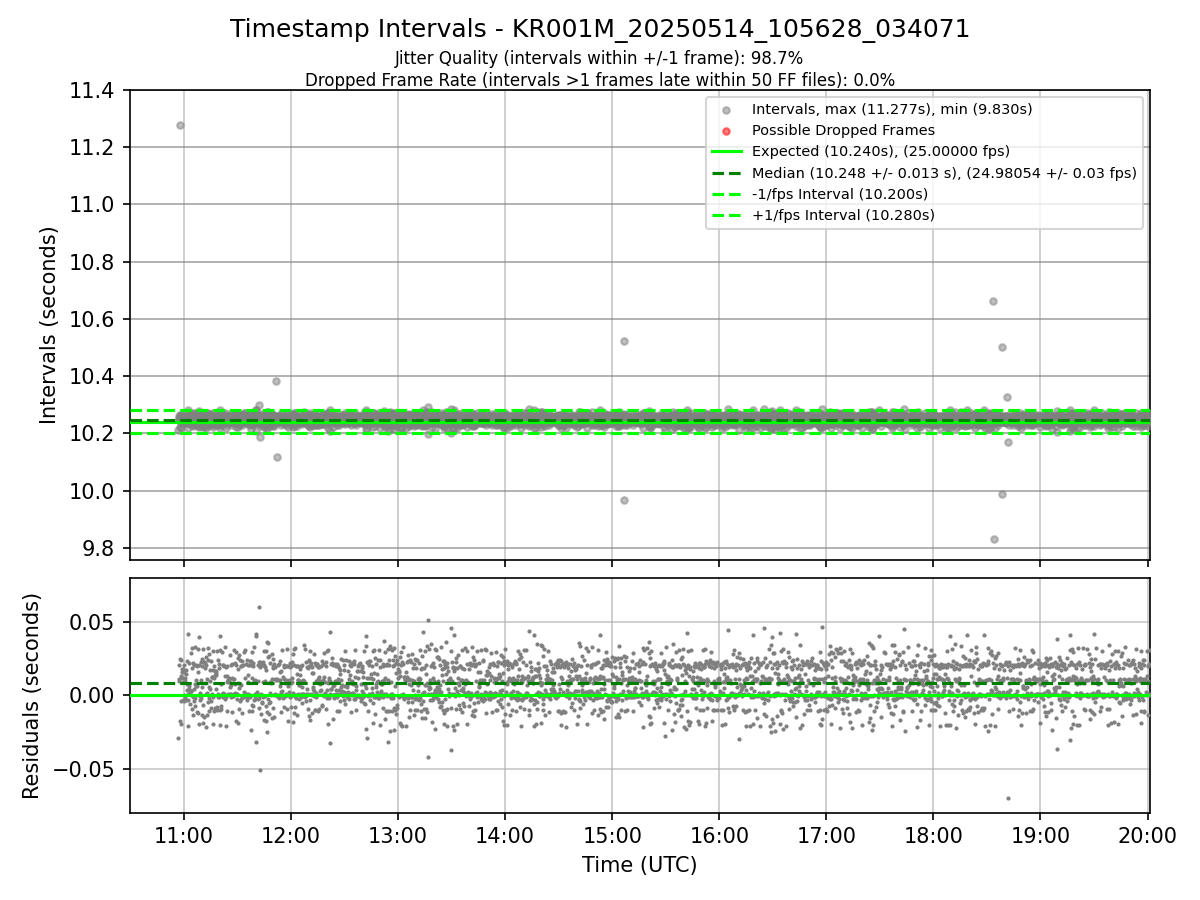
Task: Click the red dot marker for Possible Dropped Frames
Action: pyautogui.click(x=727, y=131)
